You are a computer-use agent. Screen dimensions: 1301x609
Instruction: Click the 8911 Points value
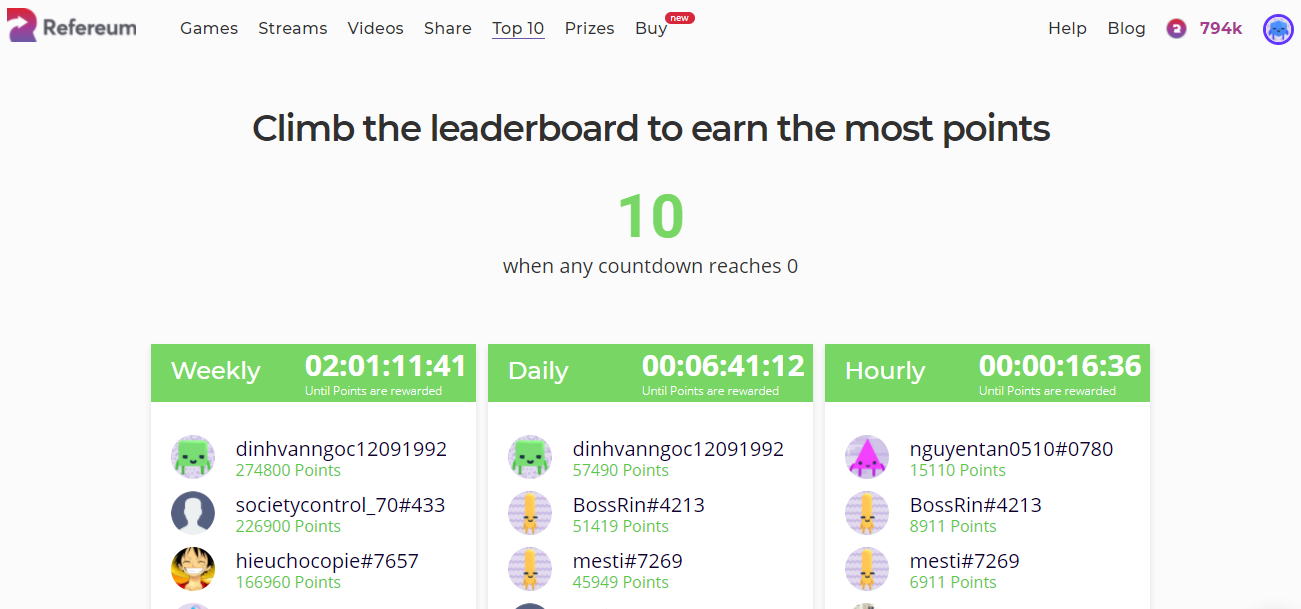953,526
